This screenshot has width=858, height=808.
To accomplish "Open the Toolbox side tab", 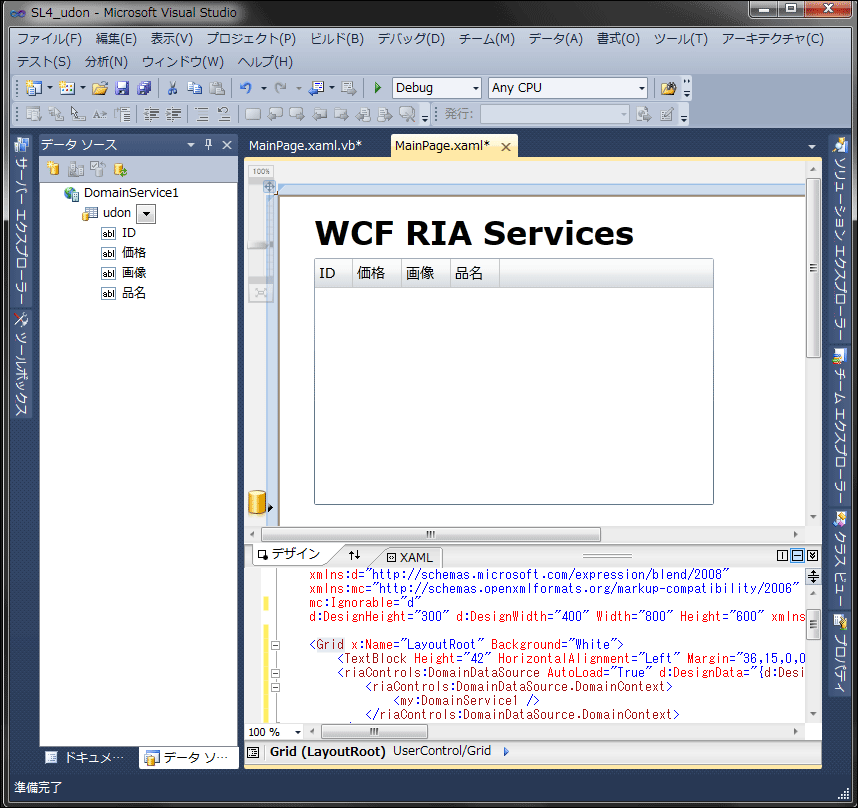I will (x=21, y=365).
